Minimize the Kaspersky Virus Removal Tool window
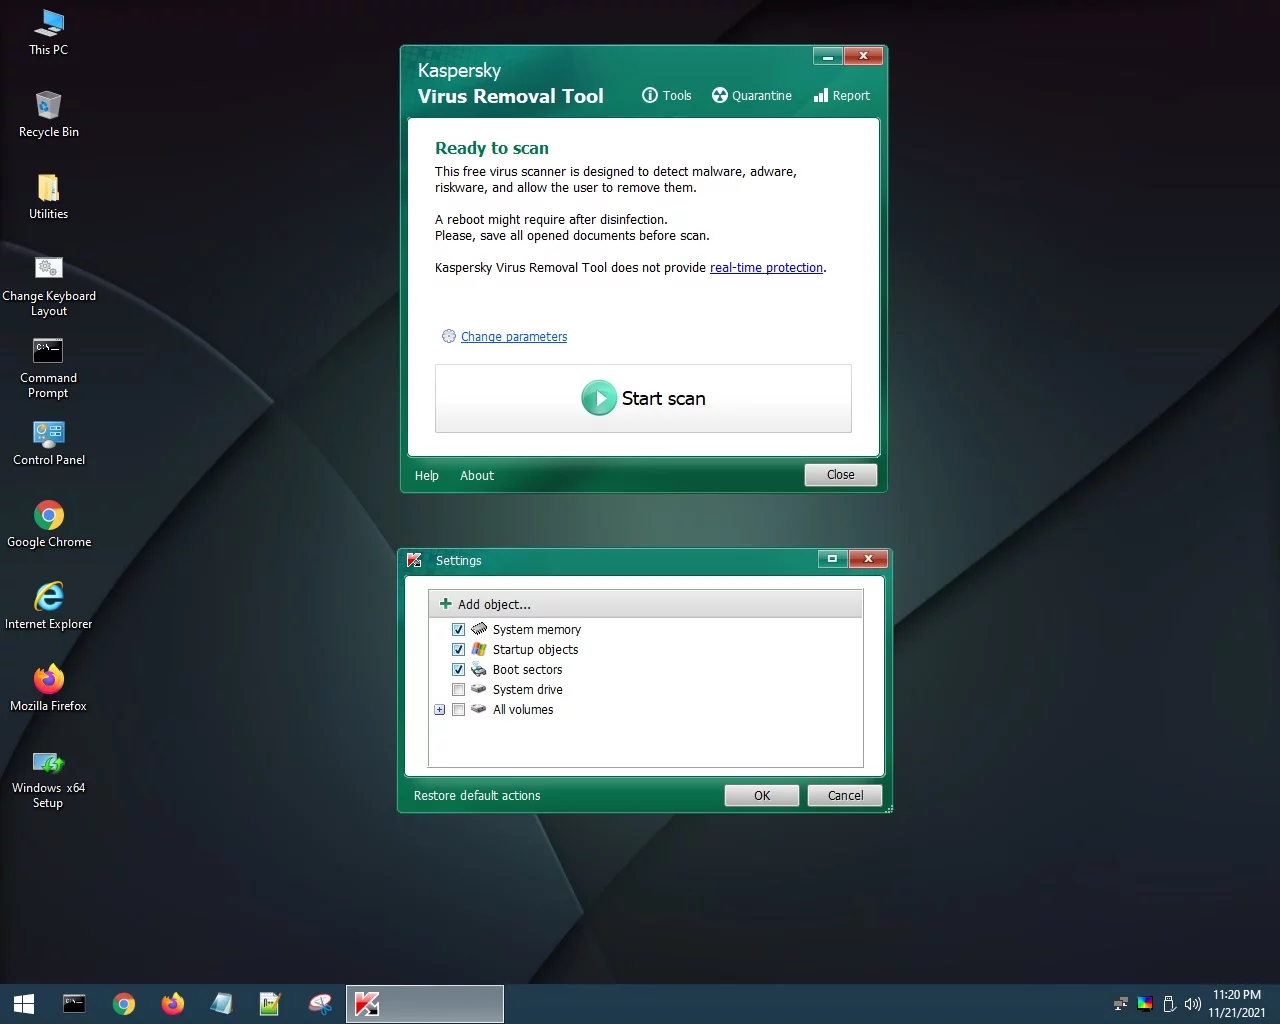 click(828, 56)
